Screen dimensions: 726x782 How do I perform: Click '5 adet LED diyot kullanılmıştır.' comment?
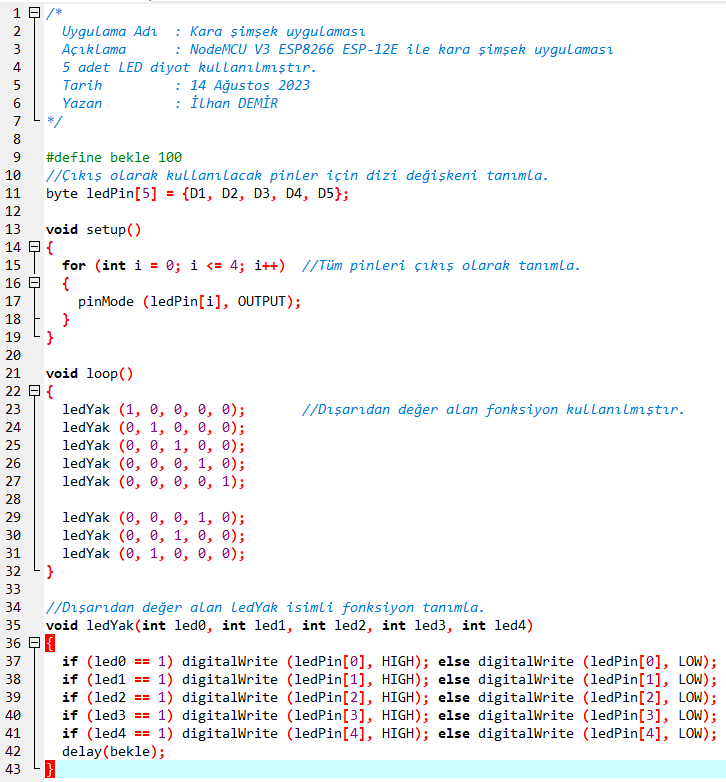pyautogui.click(x=189, y=67)
